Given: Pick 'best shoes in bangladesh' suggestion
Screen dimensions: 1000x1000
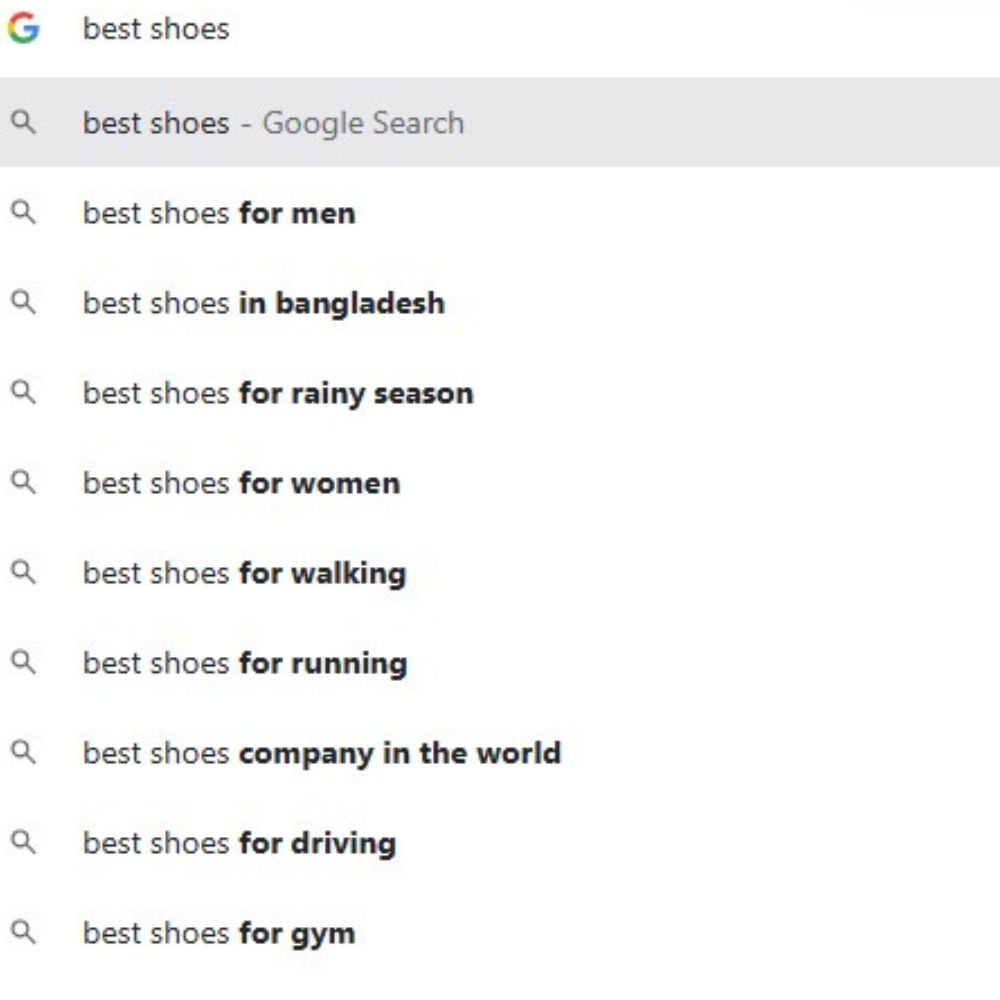Looking at the screenshot, I should click(263, 303).
